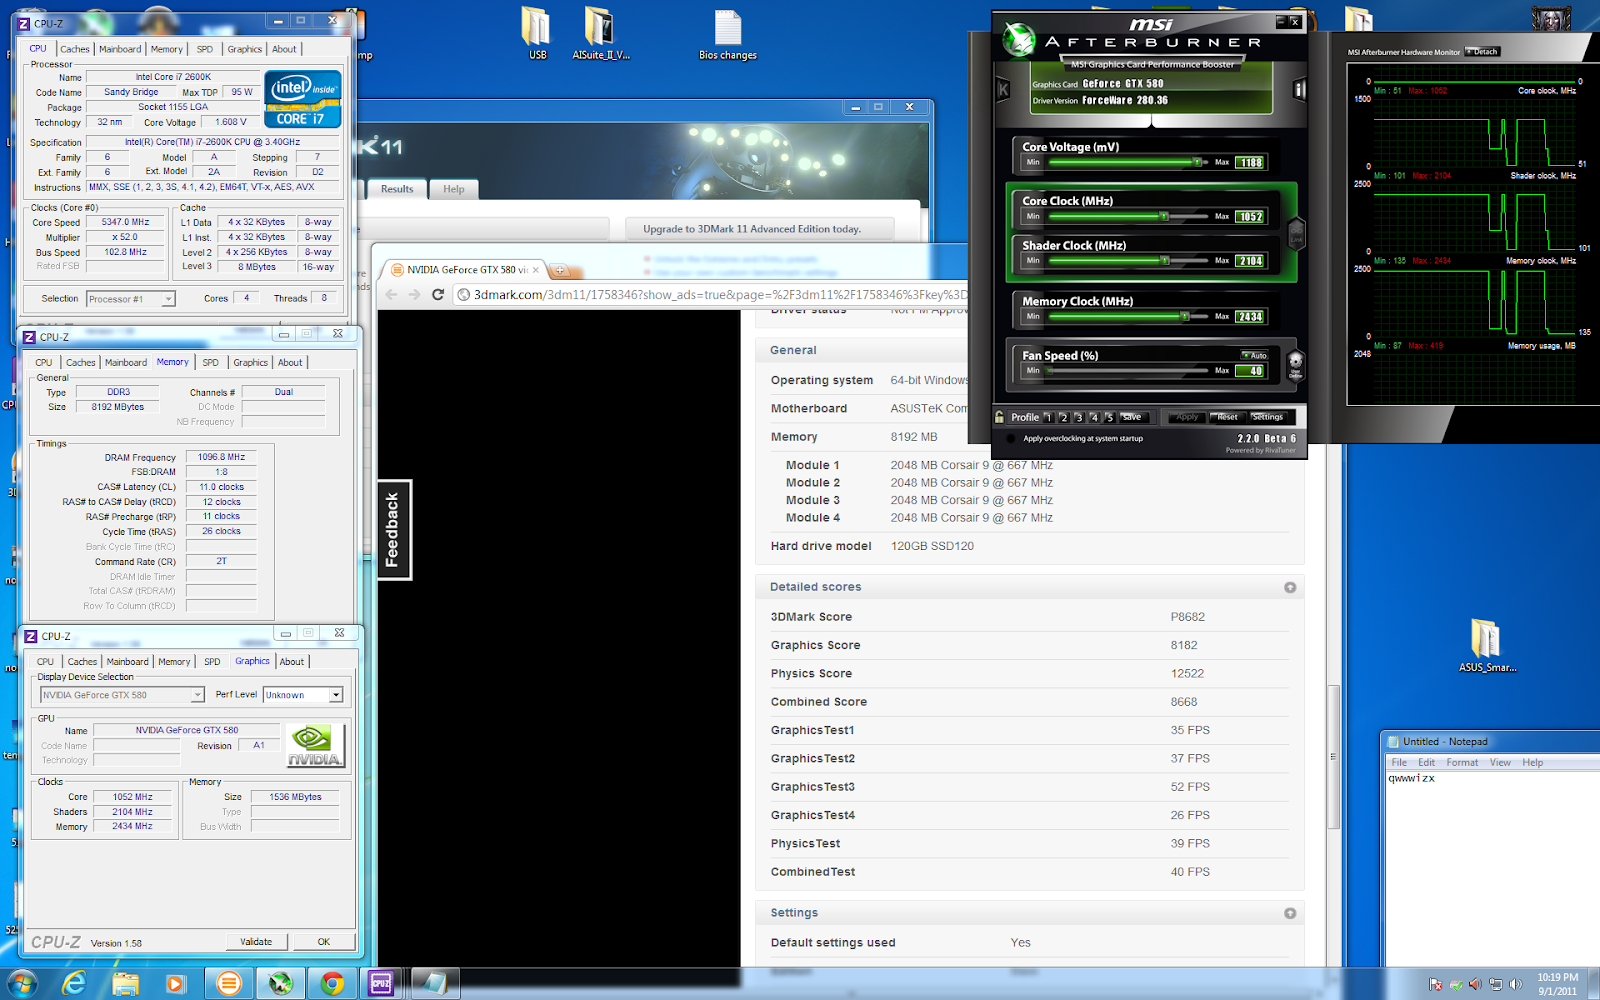Viewport: 1600px width, 1000px height.
Task: Launch Kombustor with the K button in Afterburner
Action: [1003, 90]
